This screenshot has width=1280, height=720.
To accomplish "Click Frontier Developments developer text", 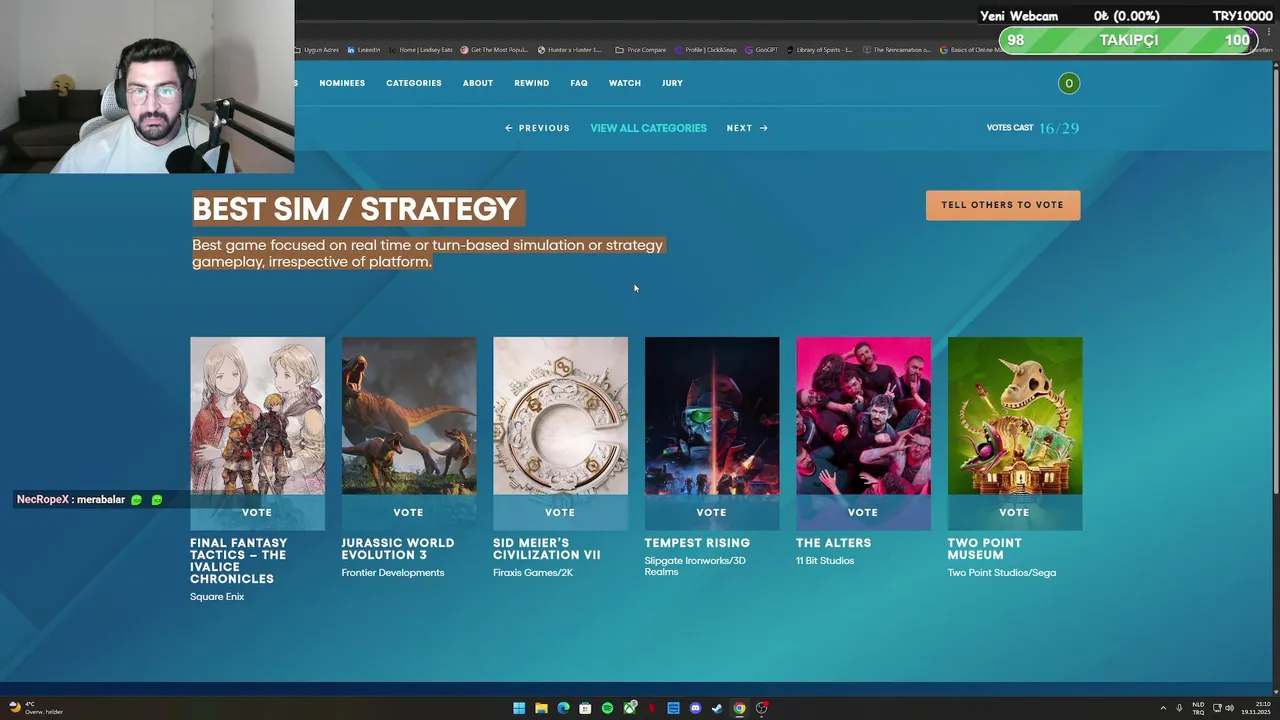I will [393, 573].
